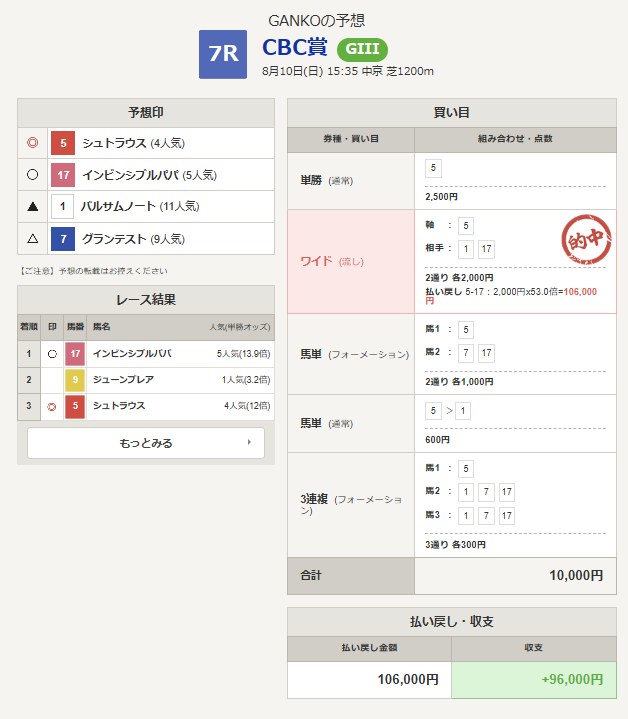Click ジューンブレア in race results

click(x=123, y=380)
